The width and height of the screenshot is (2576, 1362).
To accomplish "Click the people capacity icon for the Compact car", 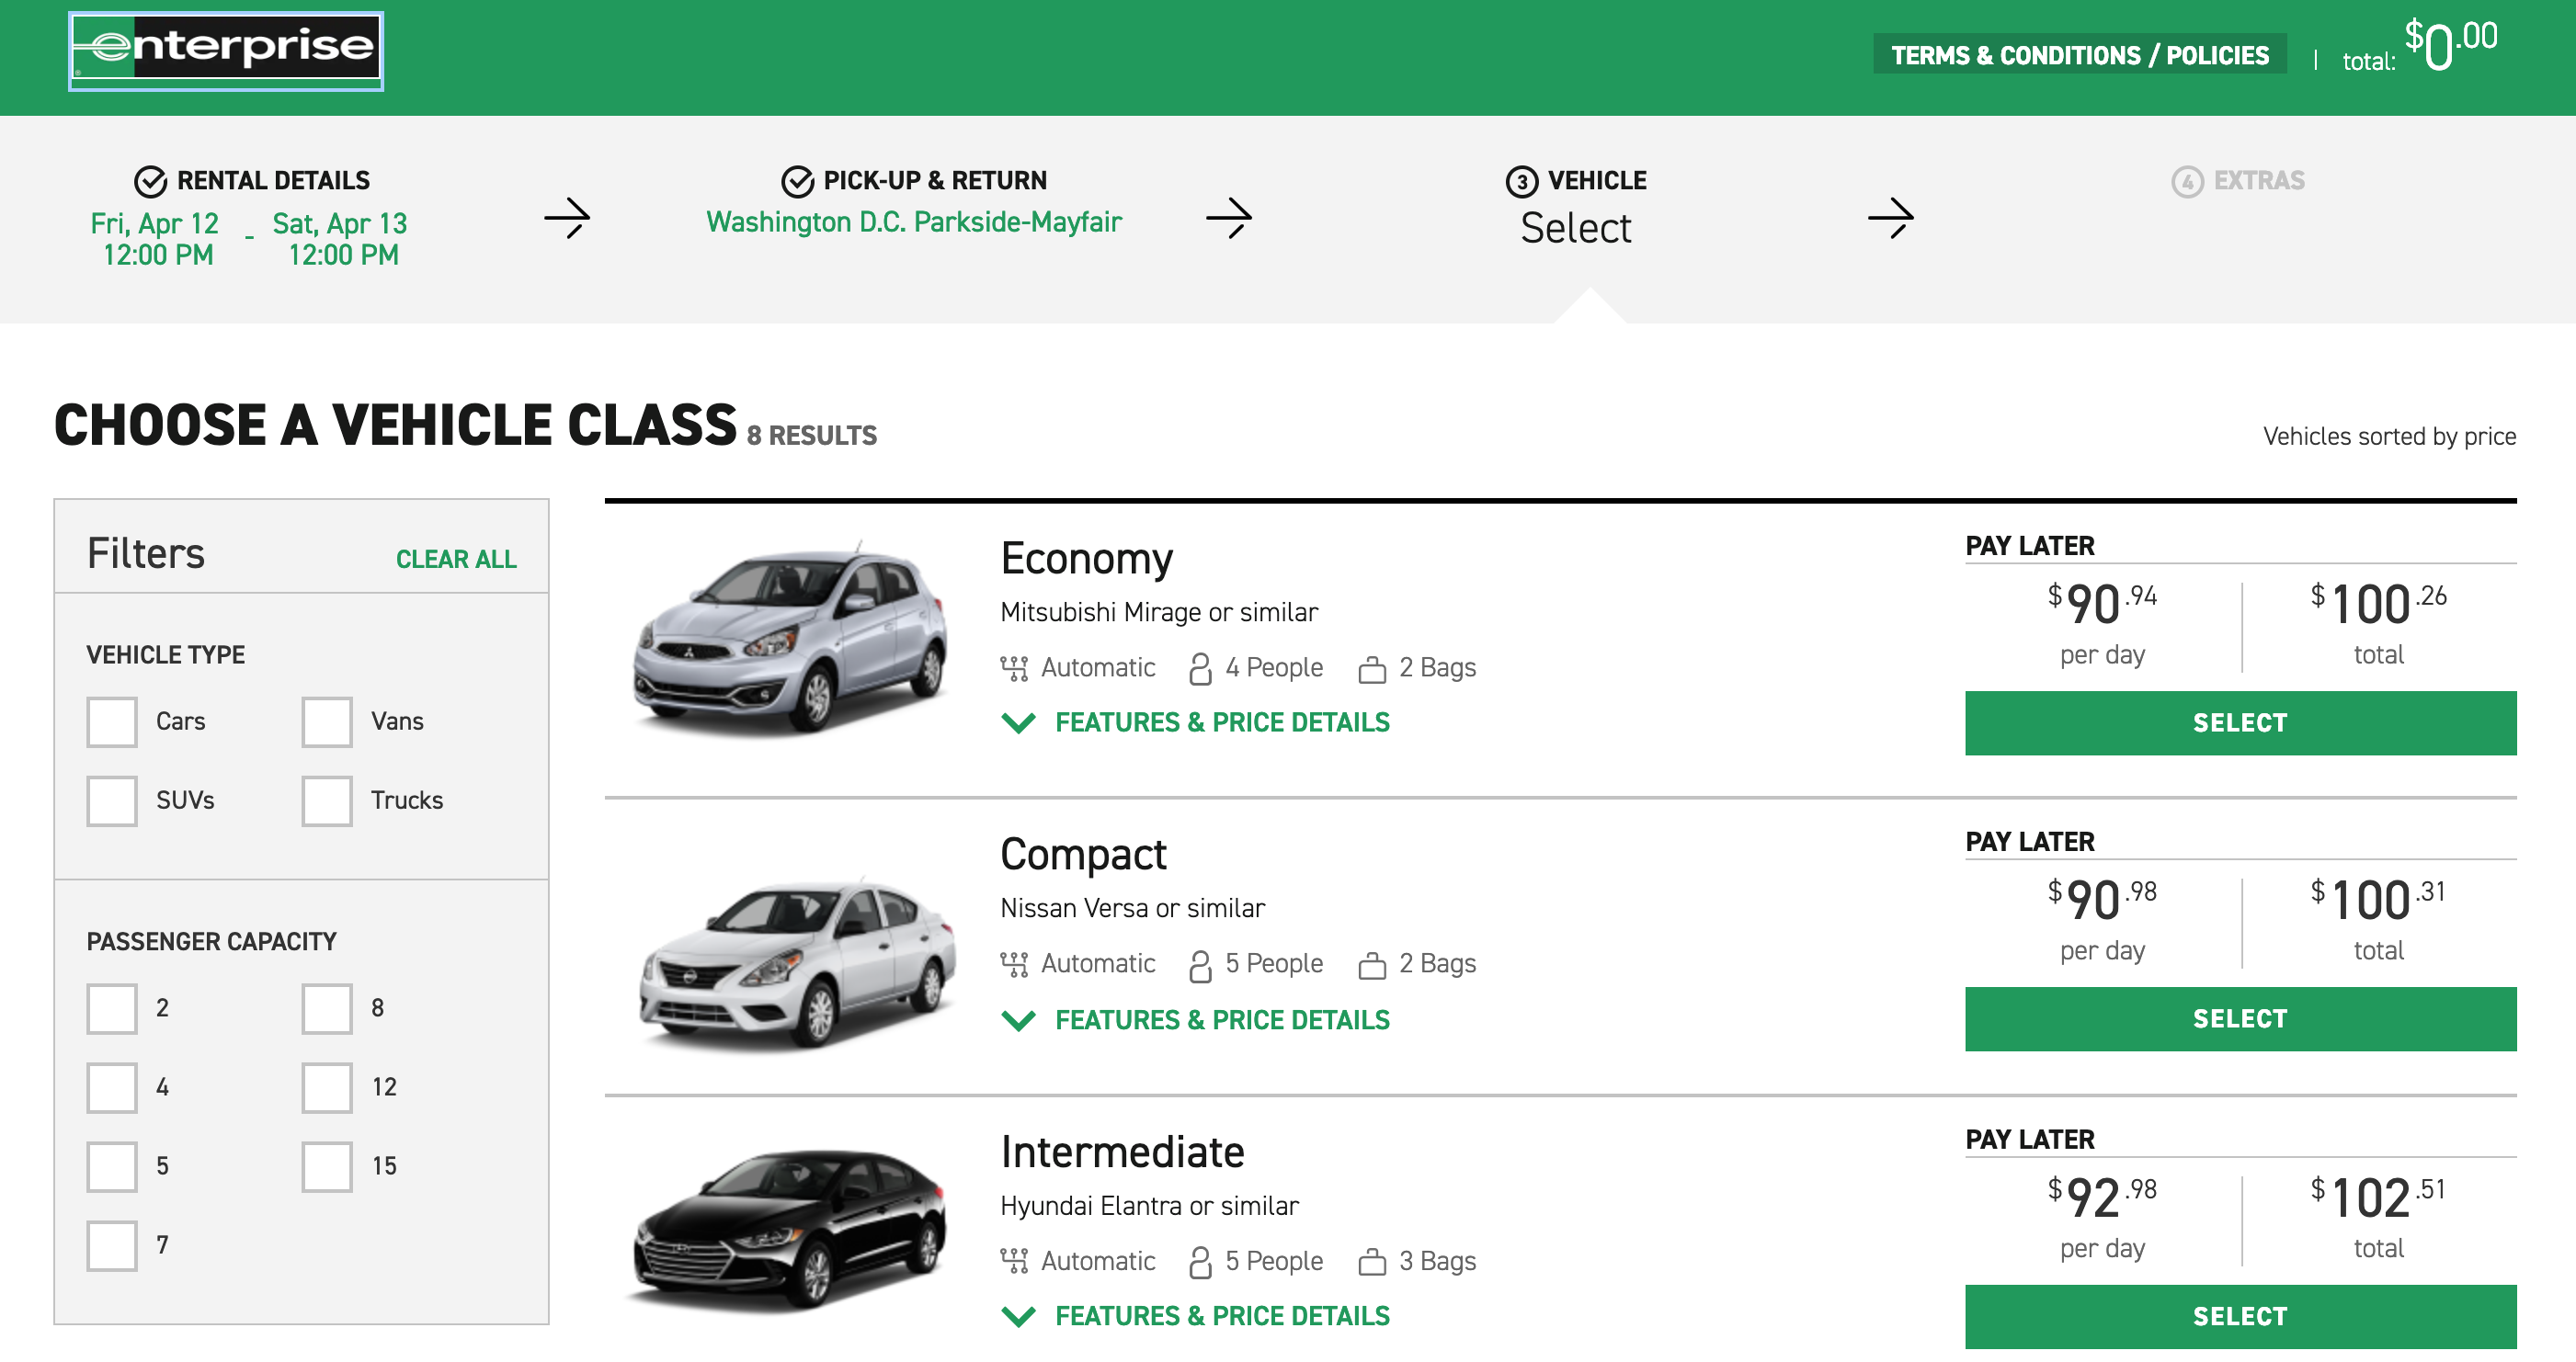I will (x=1198, y=963).
